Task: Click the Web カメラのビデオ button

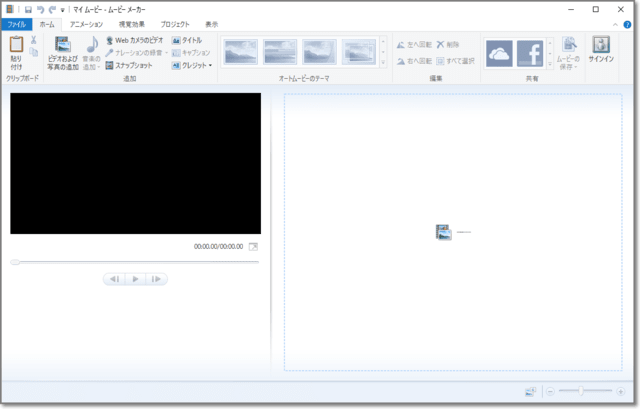Action: (134, 40)
